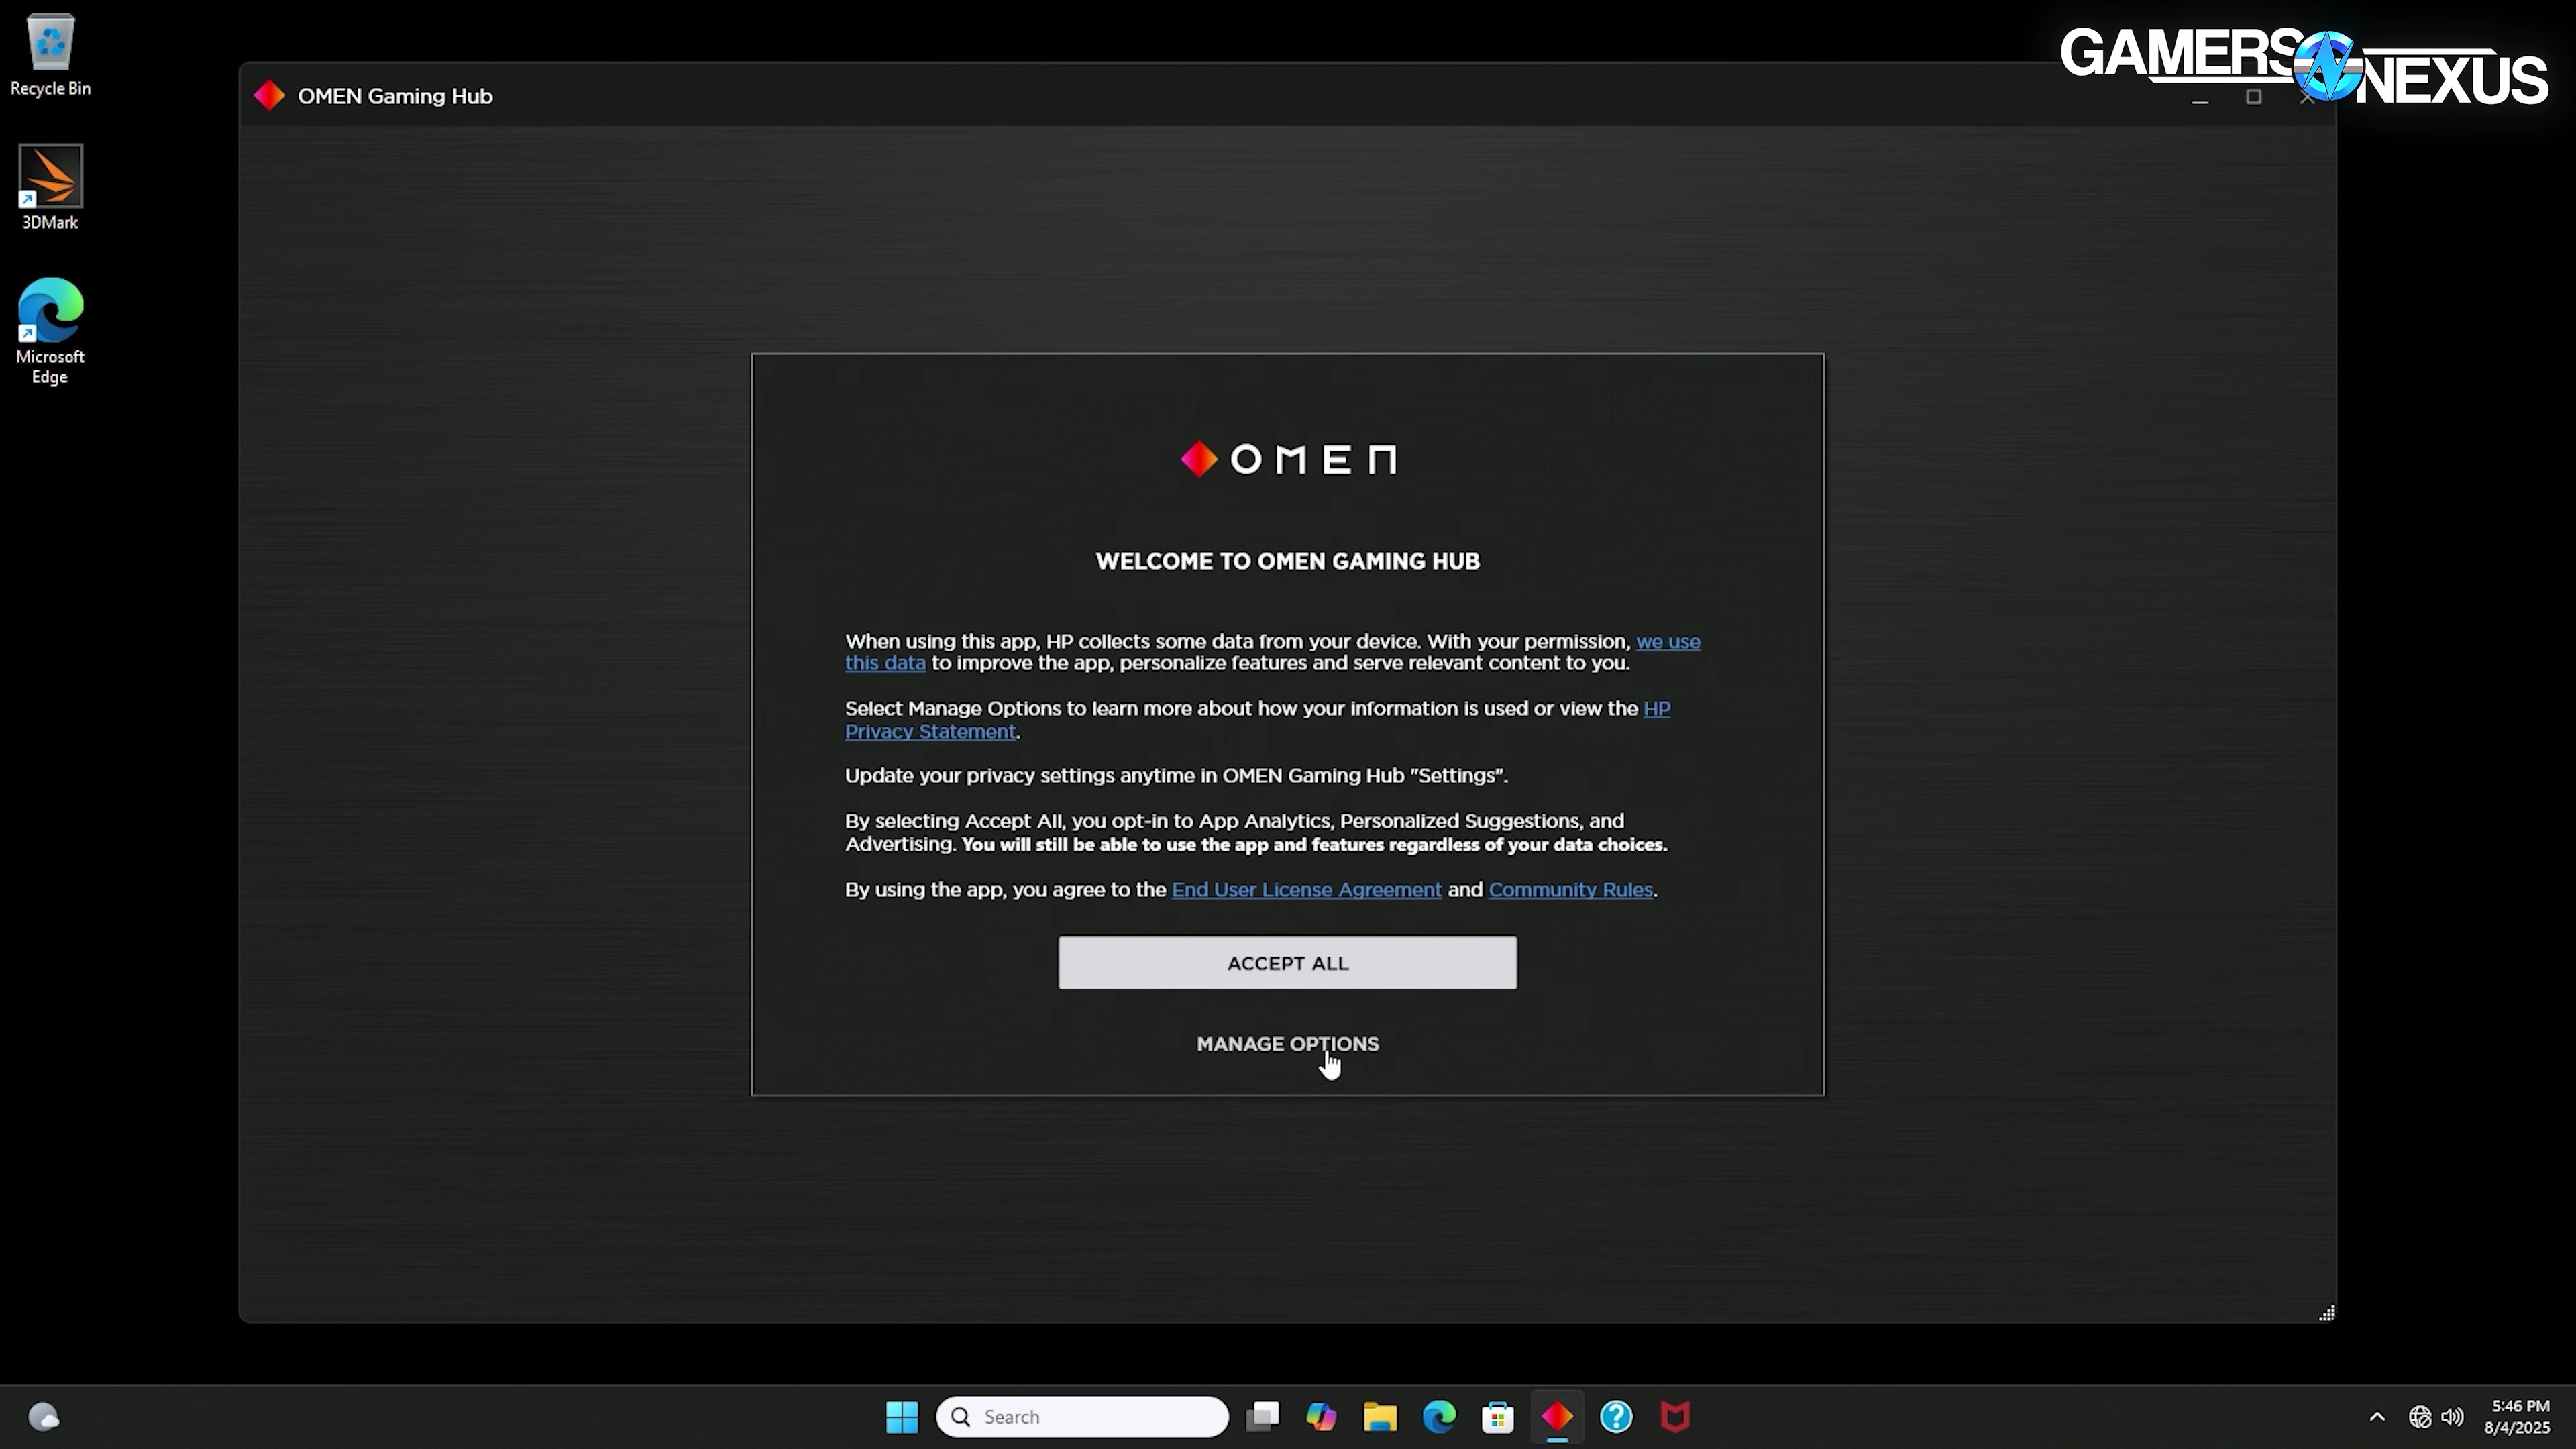Click the ACCEPT ALL button
The image size is (2576, 1449).
1287,963
